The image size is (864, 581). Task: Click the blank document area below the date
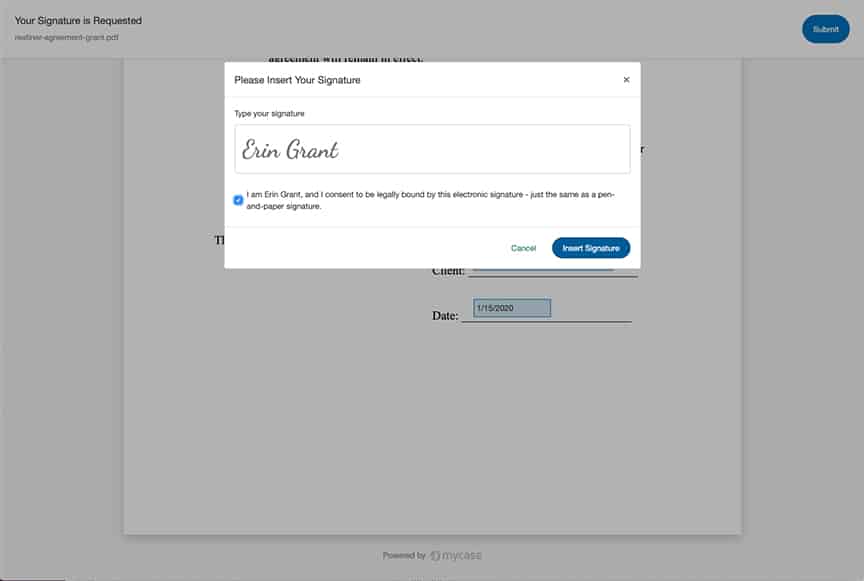(430, 430)
